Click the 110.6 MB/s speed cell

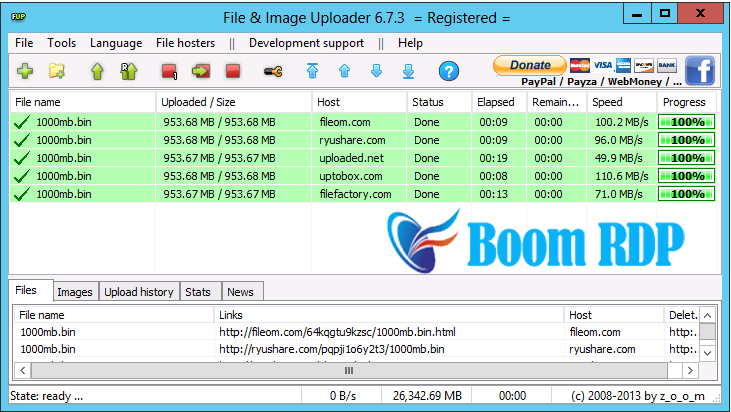(x=621, y=176)
